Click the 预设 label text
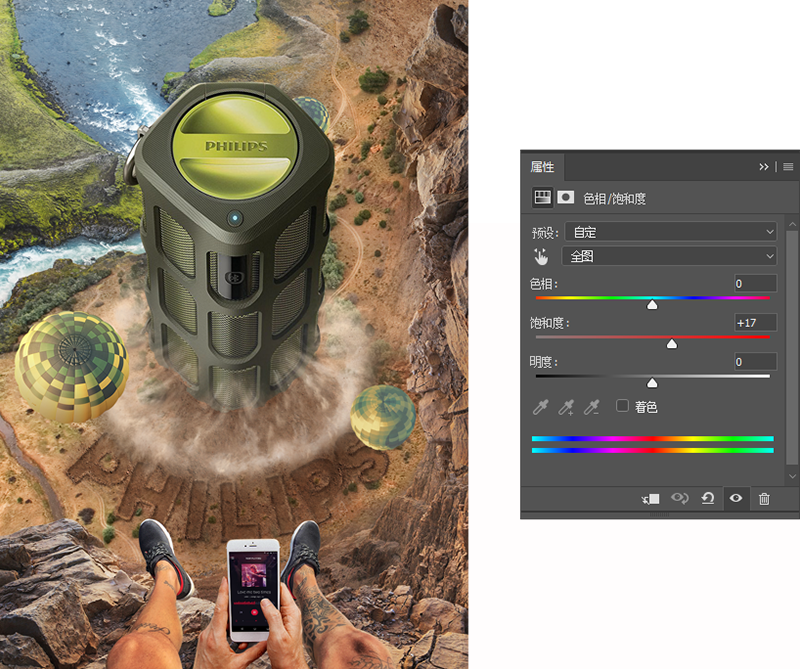This screenshot has height=669, width=800. coord(545,233)
